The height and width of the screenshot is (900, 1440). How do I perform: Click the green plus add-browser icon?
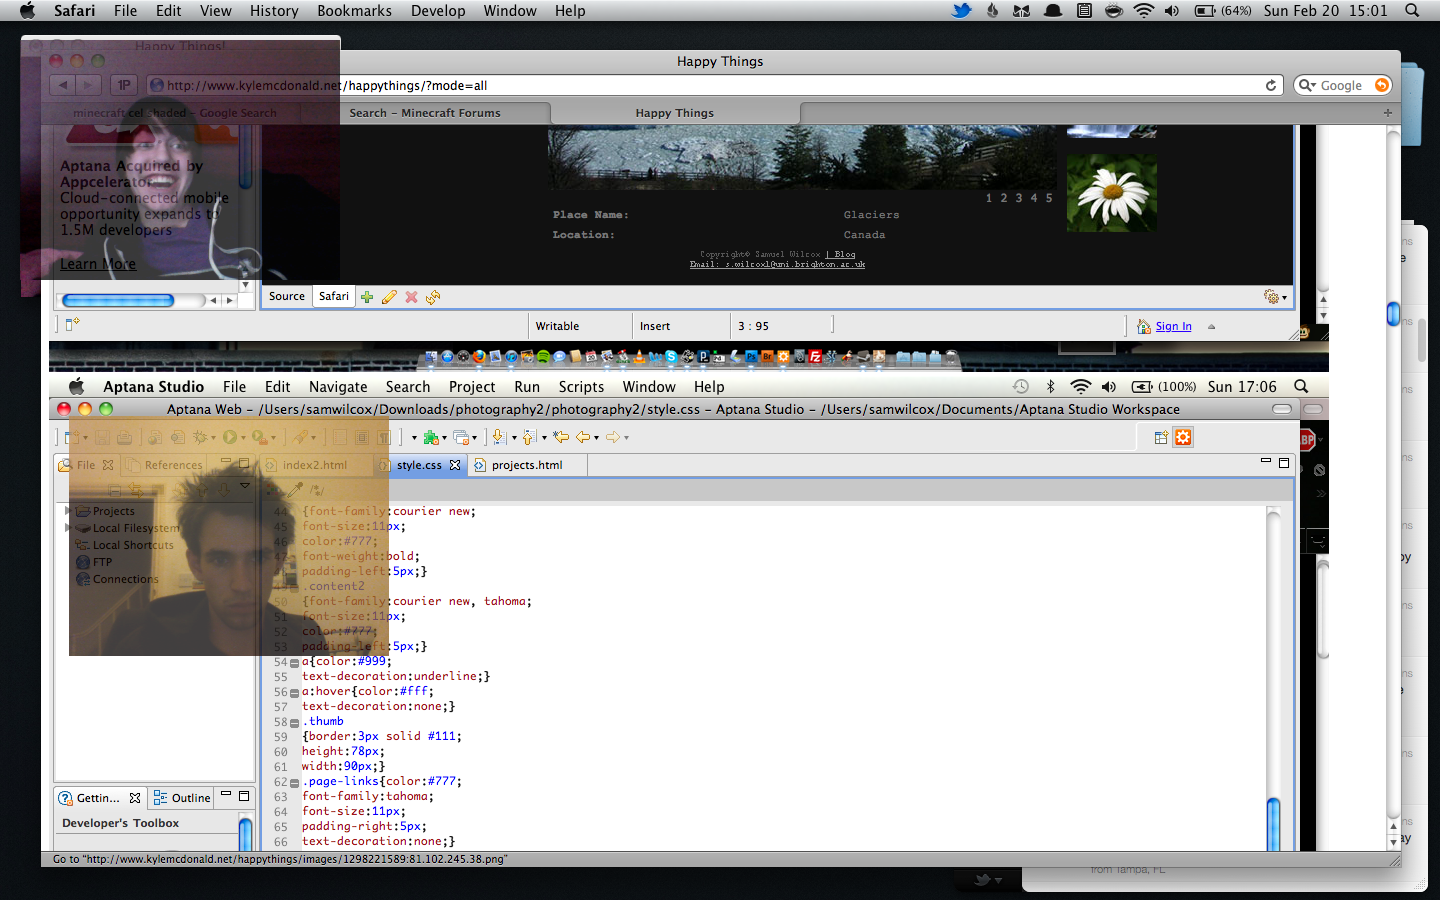point(367,297)
